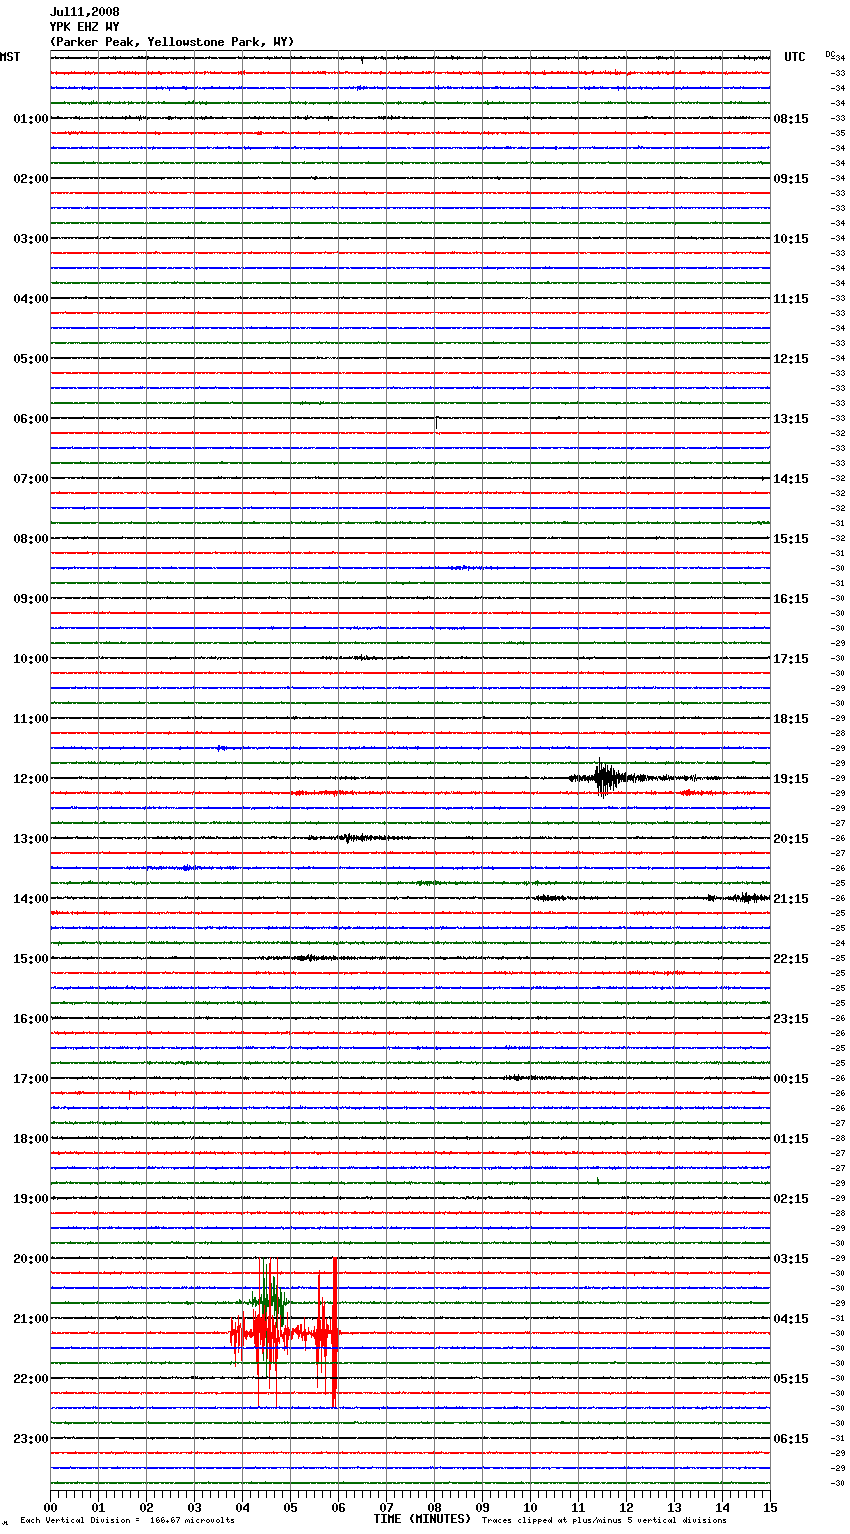Select the 06:15 UTC time label

tap(791, 1439)
